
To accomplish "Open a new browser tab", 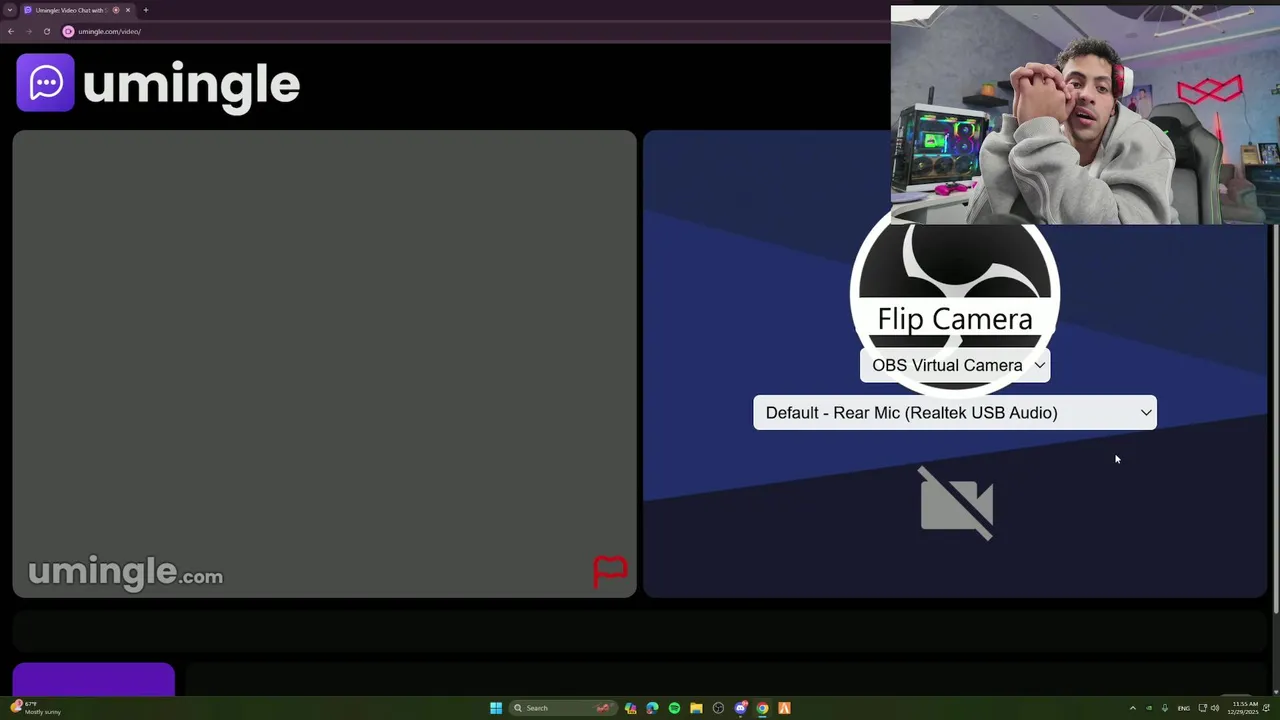I will pos(146,10).
